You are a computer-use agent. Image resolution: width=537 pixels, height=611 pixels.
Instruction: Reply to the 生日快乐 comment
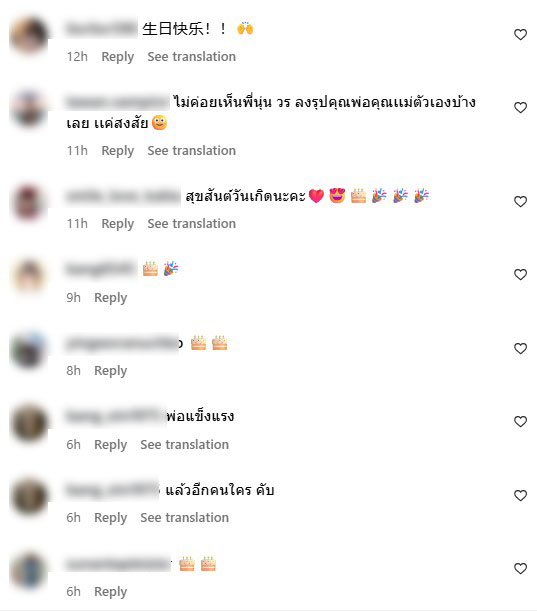point(117,57)
